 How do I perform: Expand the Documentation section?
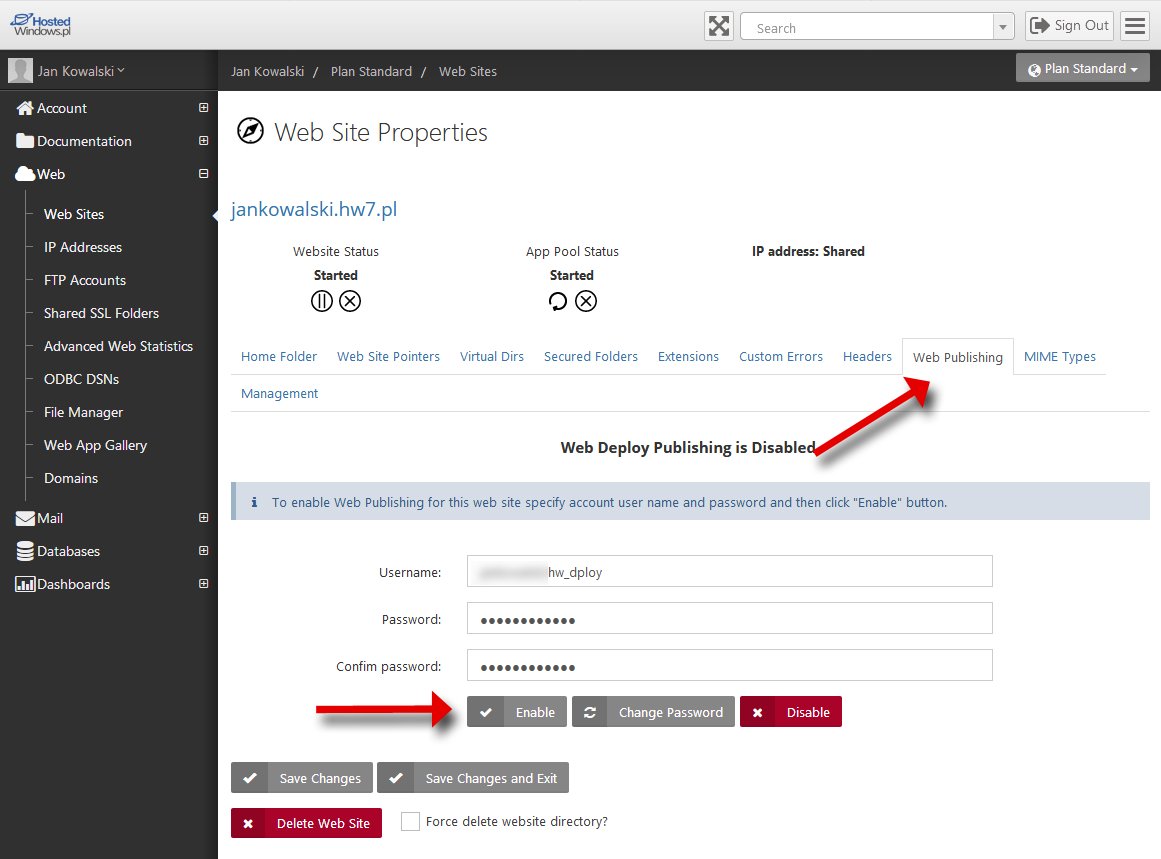coord(204,141)
